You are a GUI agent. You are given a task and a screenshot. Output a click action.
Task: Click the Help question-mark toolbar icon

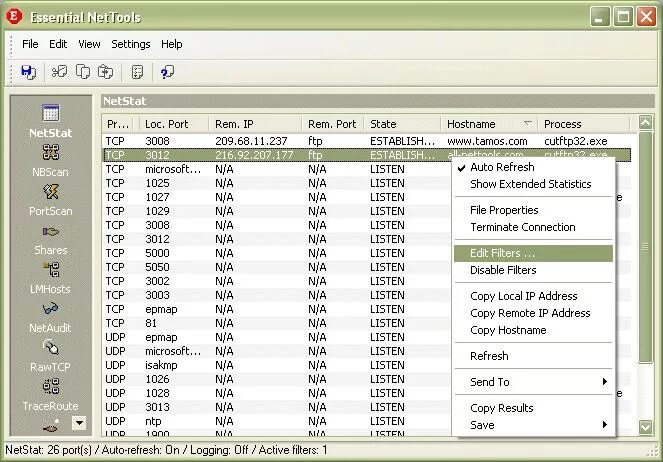(x=167, y=72)
